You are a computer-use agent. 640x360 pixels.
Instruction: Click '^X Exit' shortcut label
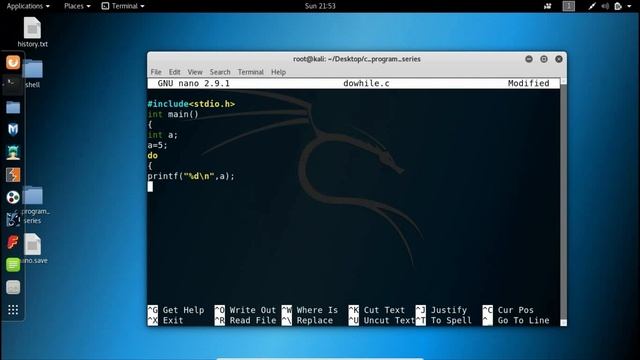tap(165, 320)
